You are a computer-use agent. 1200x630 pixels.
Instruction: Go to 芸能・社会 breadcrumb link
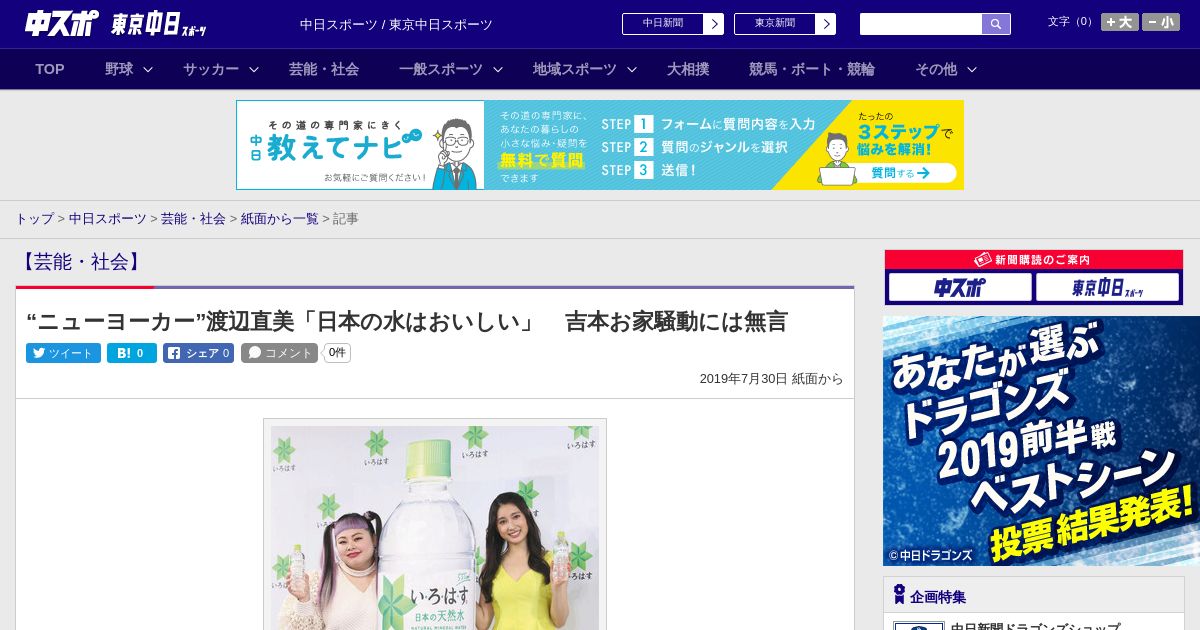coord(193,218)
